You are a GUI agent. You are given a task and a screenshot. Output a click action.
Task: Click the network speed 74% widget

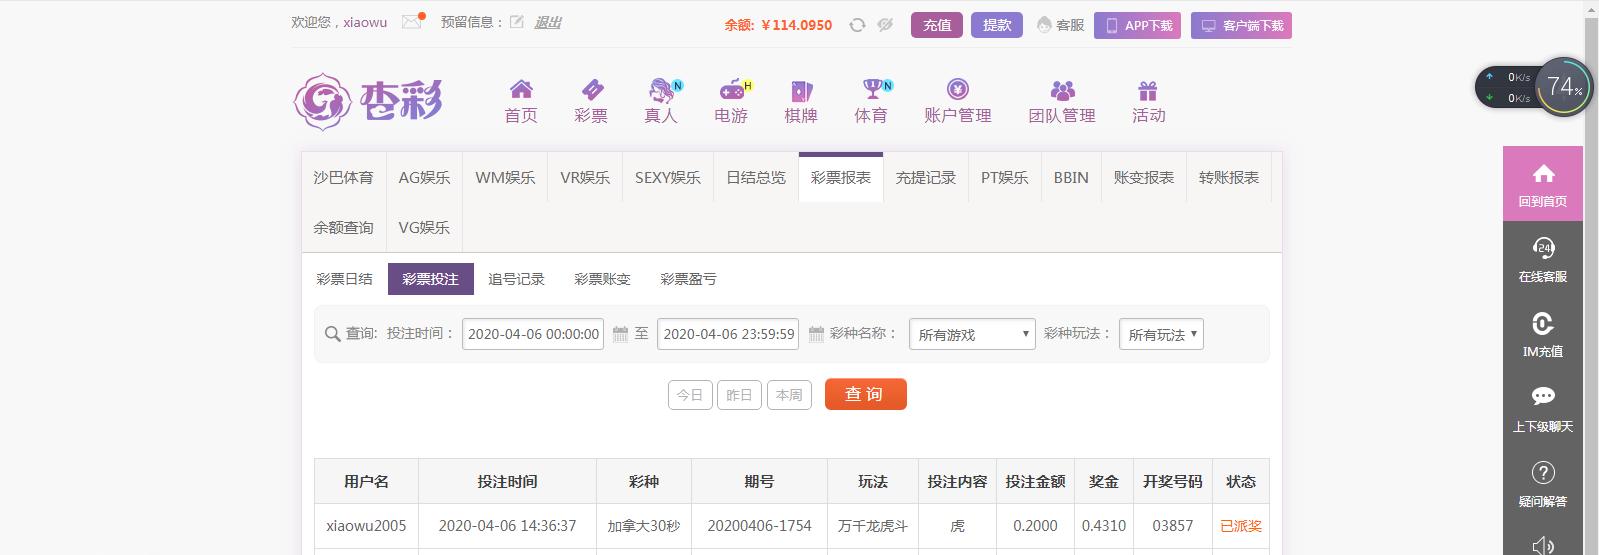pos(1534,87)
